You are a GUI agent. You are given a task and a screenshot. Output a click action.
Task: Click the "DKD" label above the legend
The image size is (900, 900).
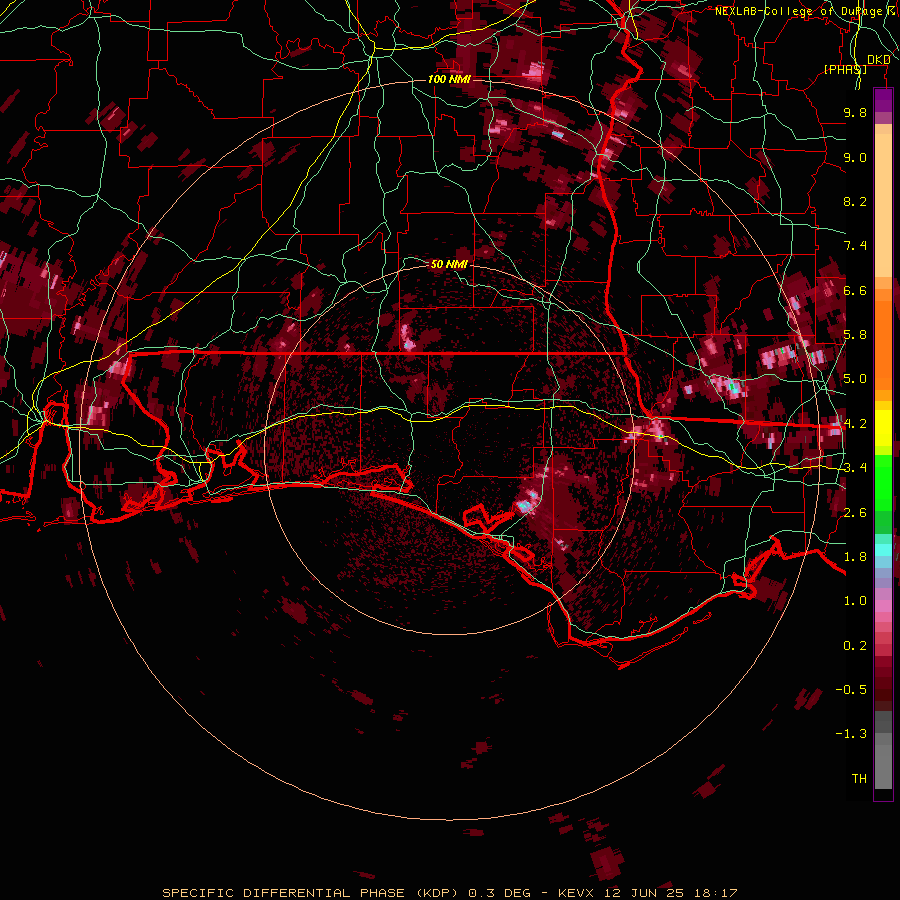click(878, 60)
